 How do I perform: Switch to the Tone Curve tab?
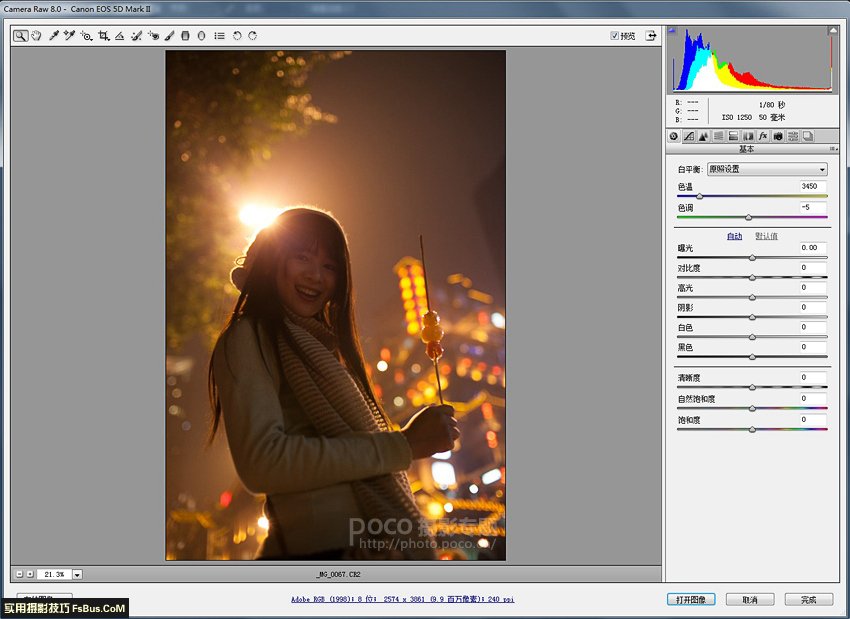tap(688, 136)
